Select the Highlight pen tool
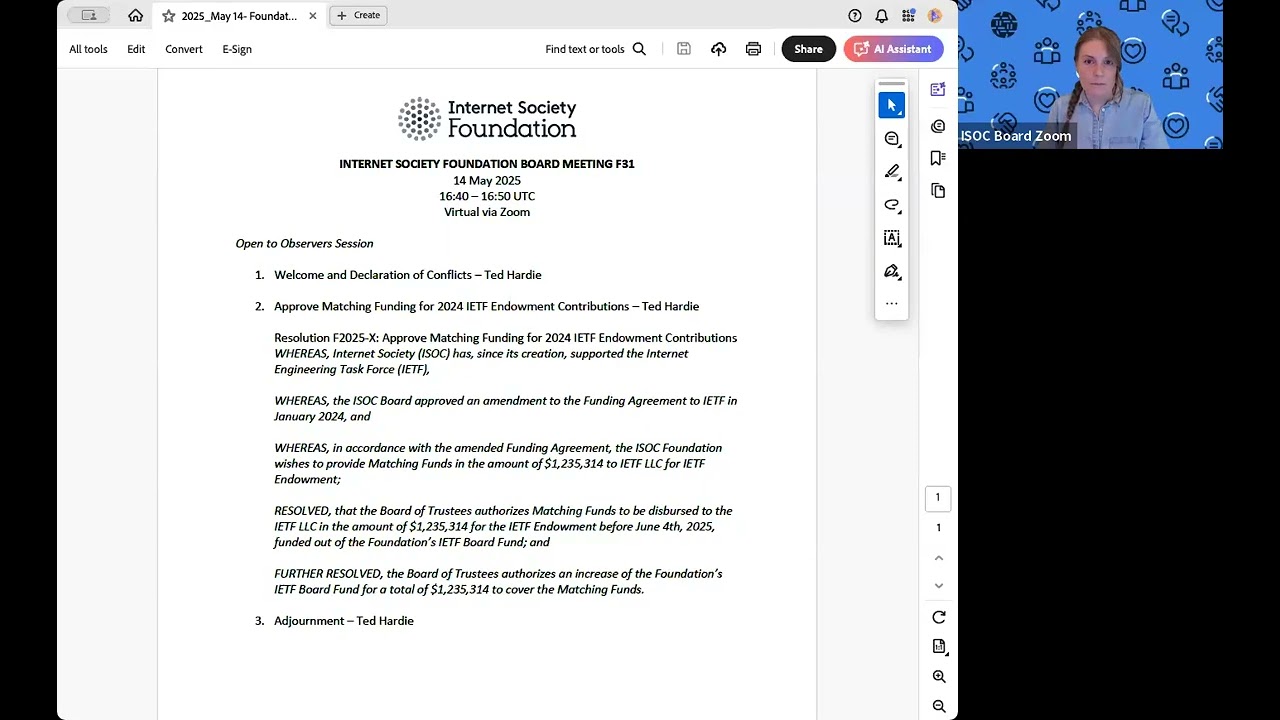1280x720 pixels. pos(892,172)
